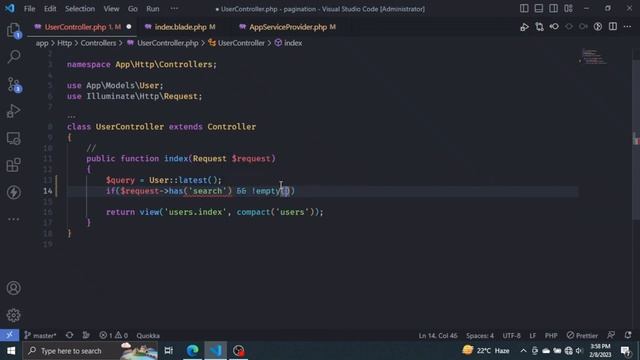Viewport: 640px width, 360px height.
Task: Click the Type here to search box
Action: [x=91, y=351]
